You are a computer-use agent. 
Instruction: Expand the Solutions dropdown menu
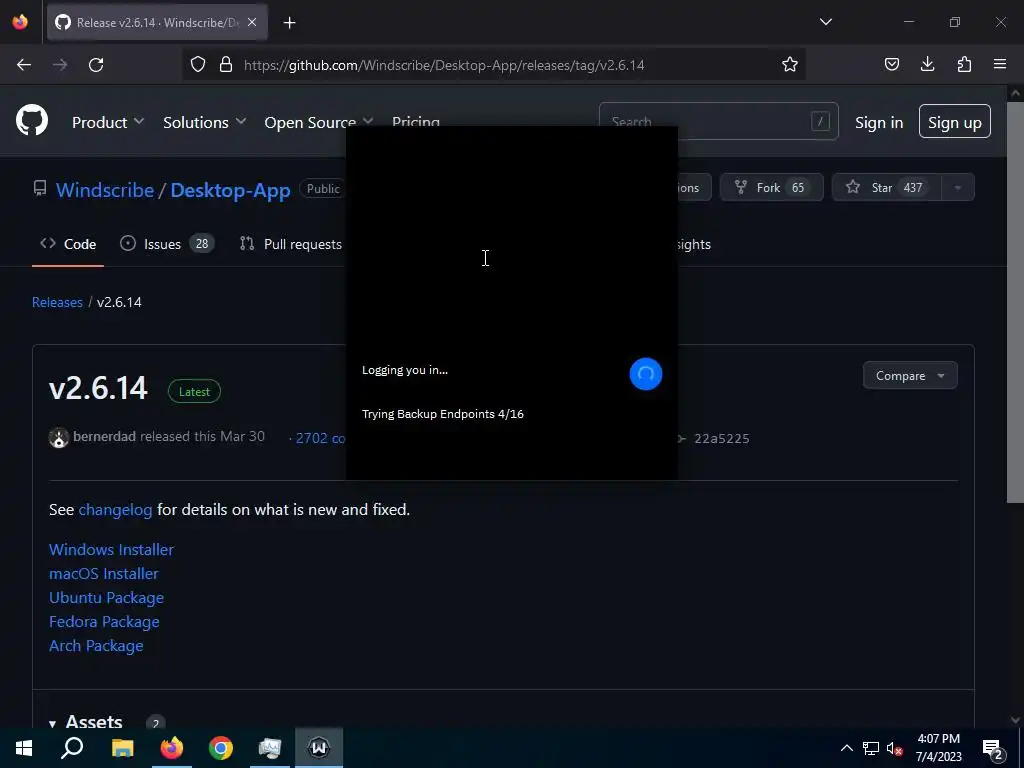coord(204,122)
